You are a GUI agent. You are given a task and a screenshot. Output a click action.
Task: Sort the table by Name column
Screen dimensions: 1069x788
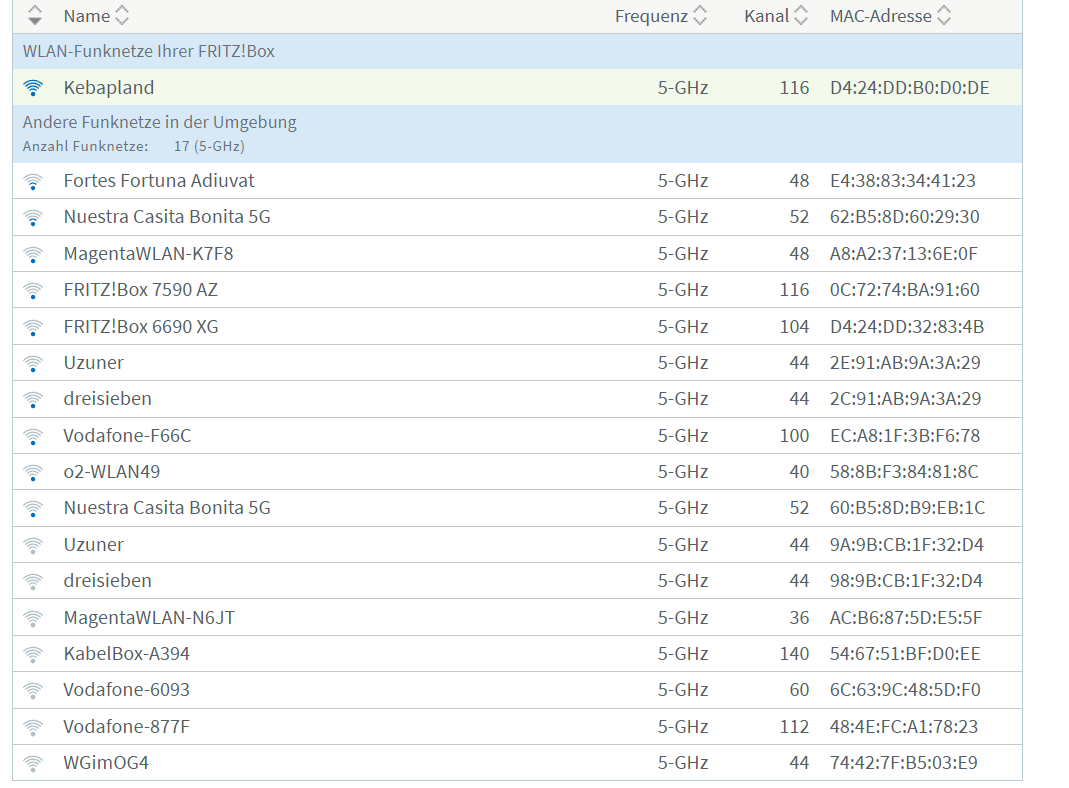coord(122,15)
